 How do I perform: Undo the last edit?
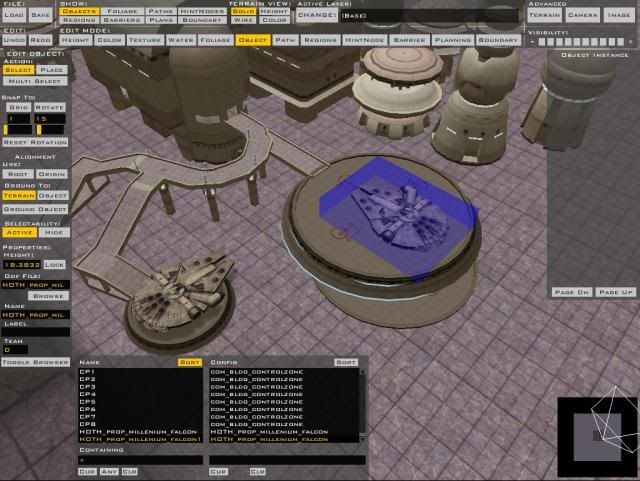pos(14,40)
